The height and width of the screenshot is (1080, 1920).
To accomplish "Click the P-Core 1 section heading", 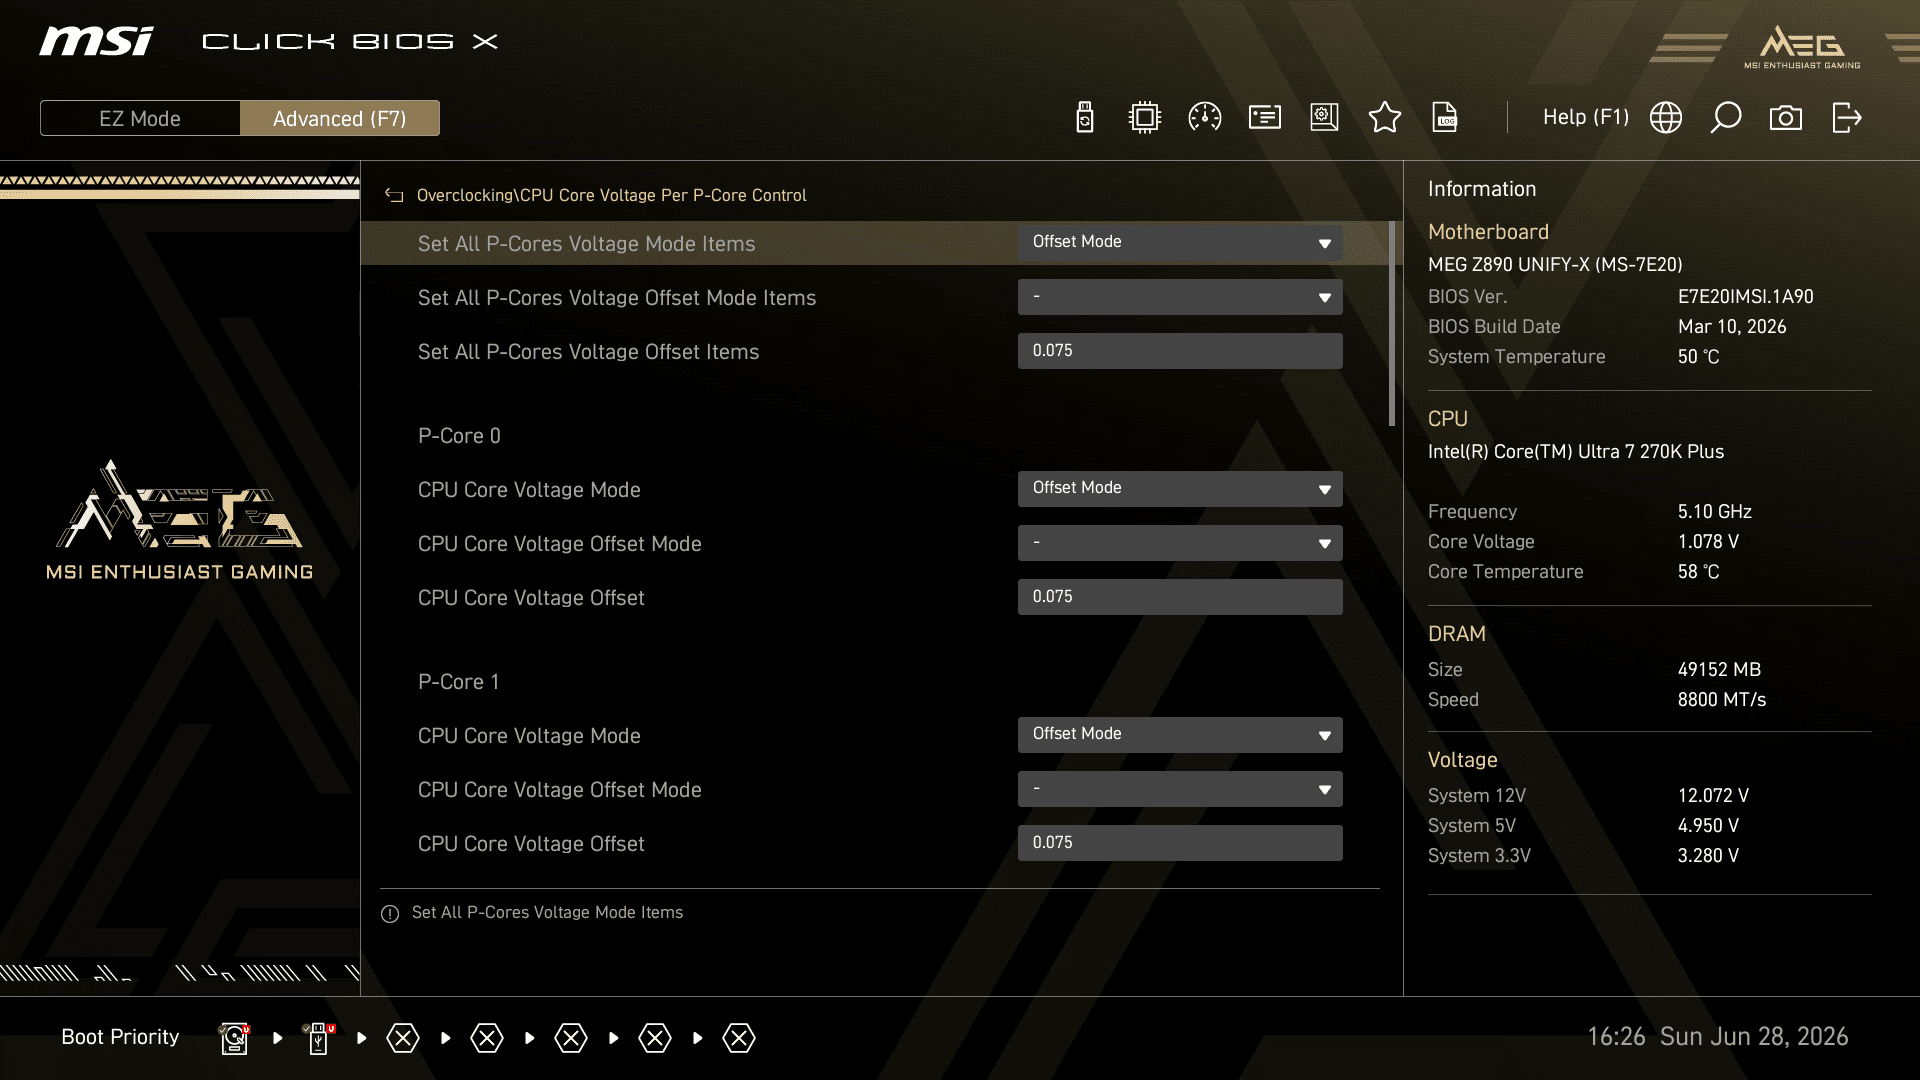I will [x=458, y=682].
